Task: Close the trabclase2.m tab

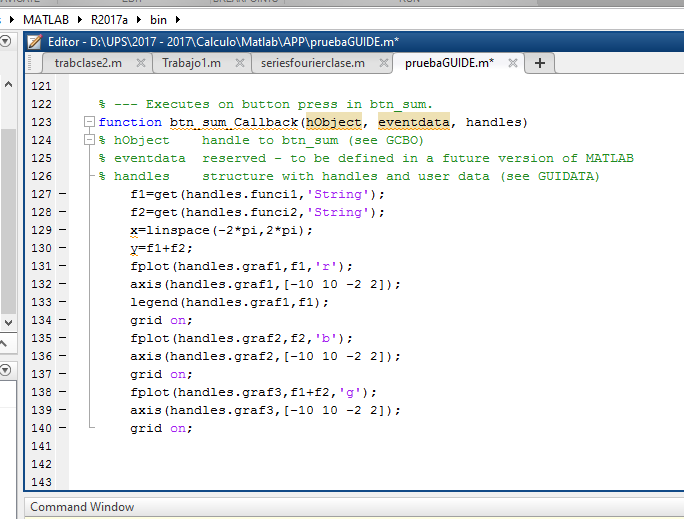Action: click(x=142, y=63)
